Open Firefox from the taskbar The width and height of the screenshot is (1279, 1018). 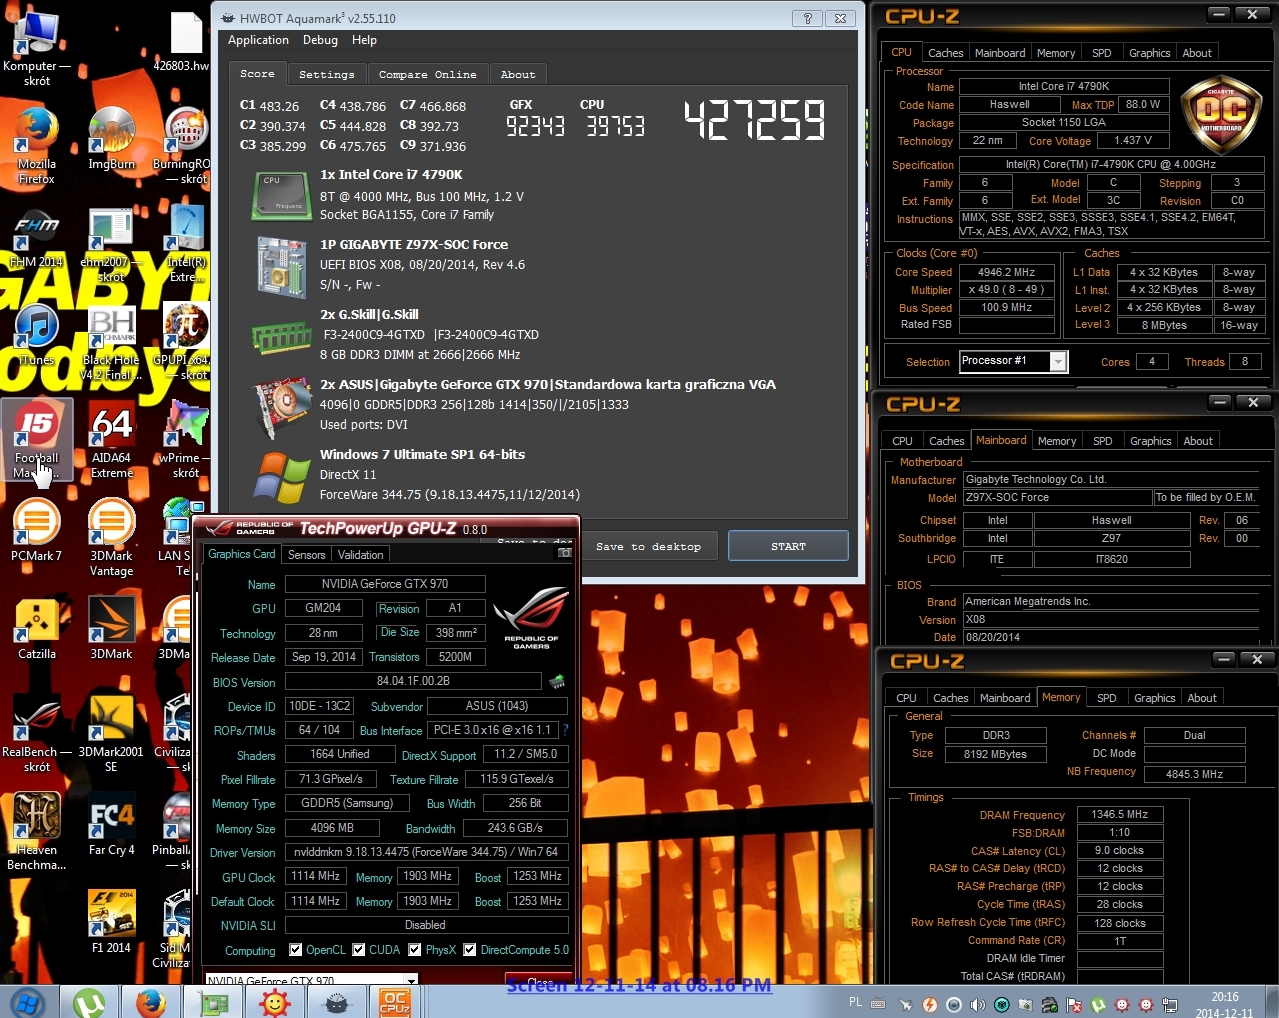click(x=150, y=1002)
